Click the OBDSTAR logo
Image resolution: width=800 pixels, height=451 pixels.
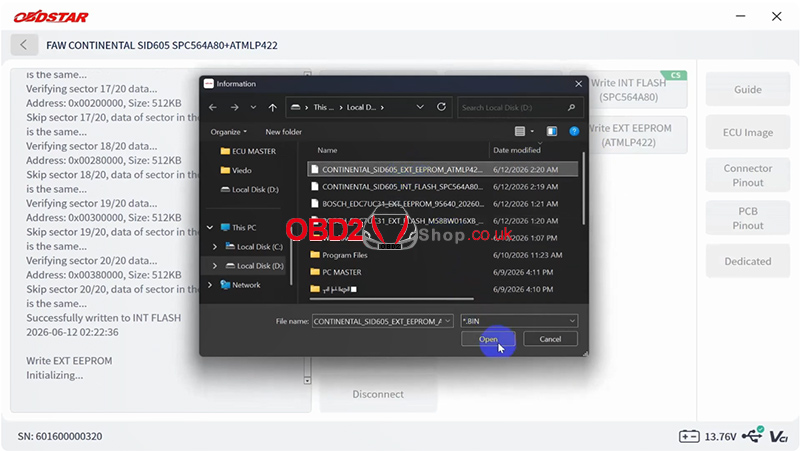(x=51, y=17)
